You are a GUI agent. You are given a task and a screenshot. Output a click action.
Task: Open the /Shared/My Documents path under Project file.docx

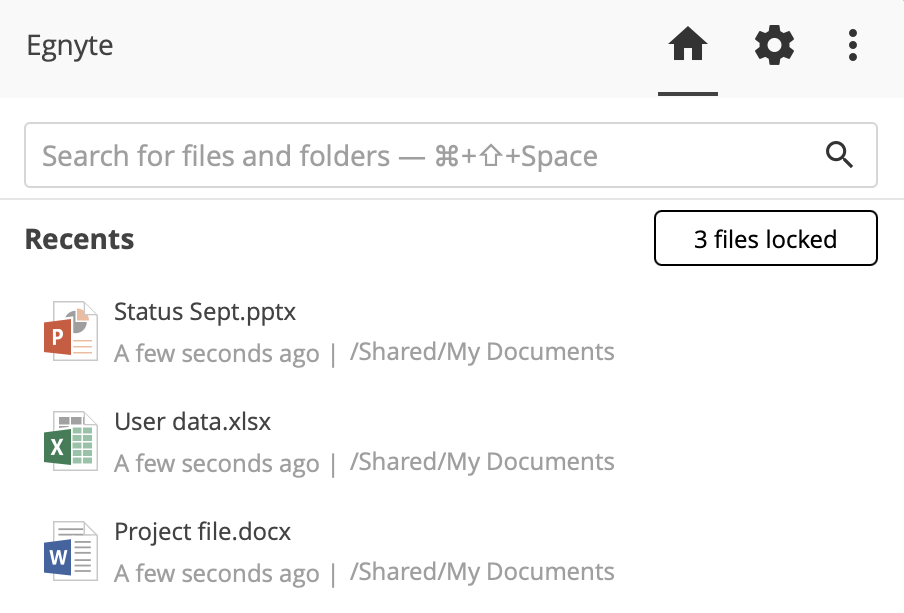[x=482, y=571]
